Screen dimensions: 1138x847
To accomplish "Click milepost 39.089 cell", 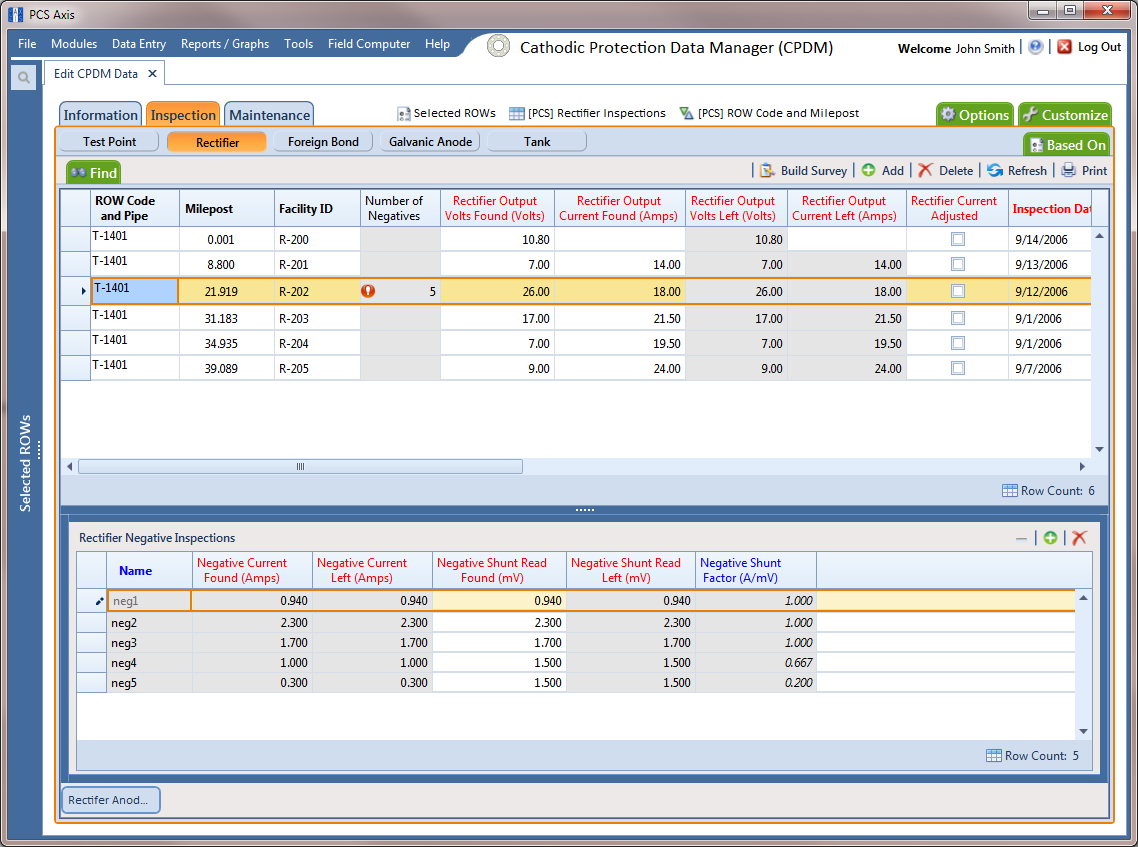I will click(226, 368).
